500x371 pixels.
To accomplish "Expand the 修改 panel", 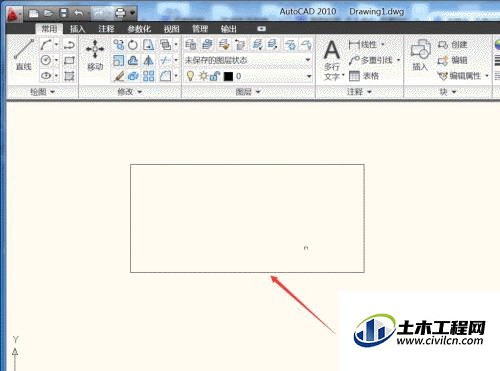I will pyautogui.click(x=130, y=92).
